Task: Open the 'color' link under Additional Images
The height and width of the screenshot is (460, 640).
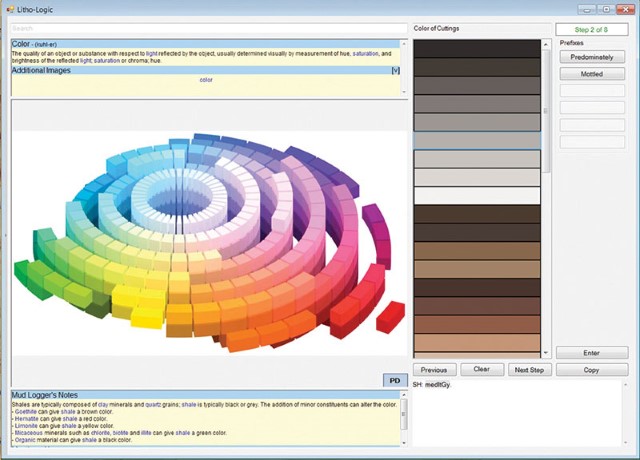Action: 206,79
